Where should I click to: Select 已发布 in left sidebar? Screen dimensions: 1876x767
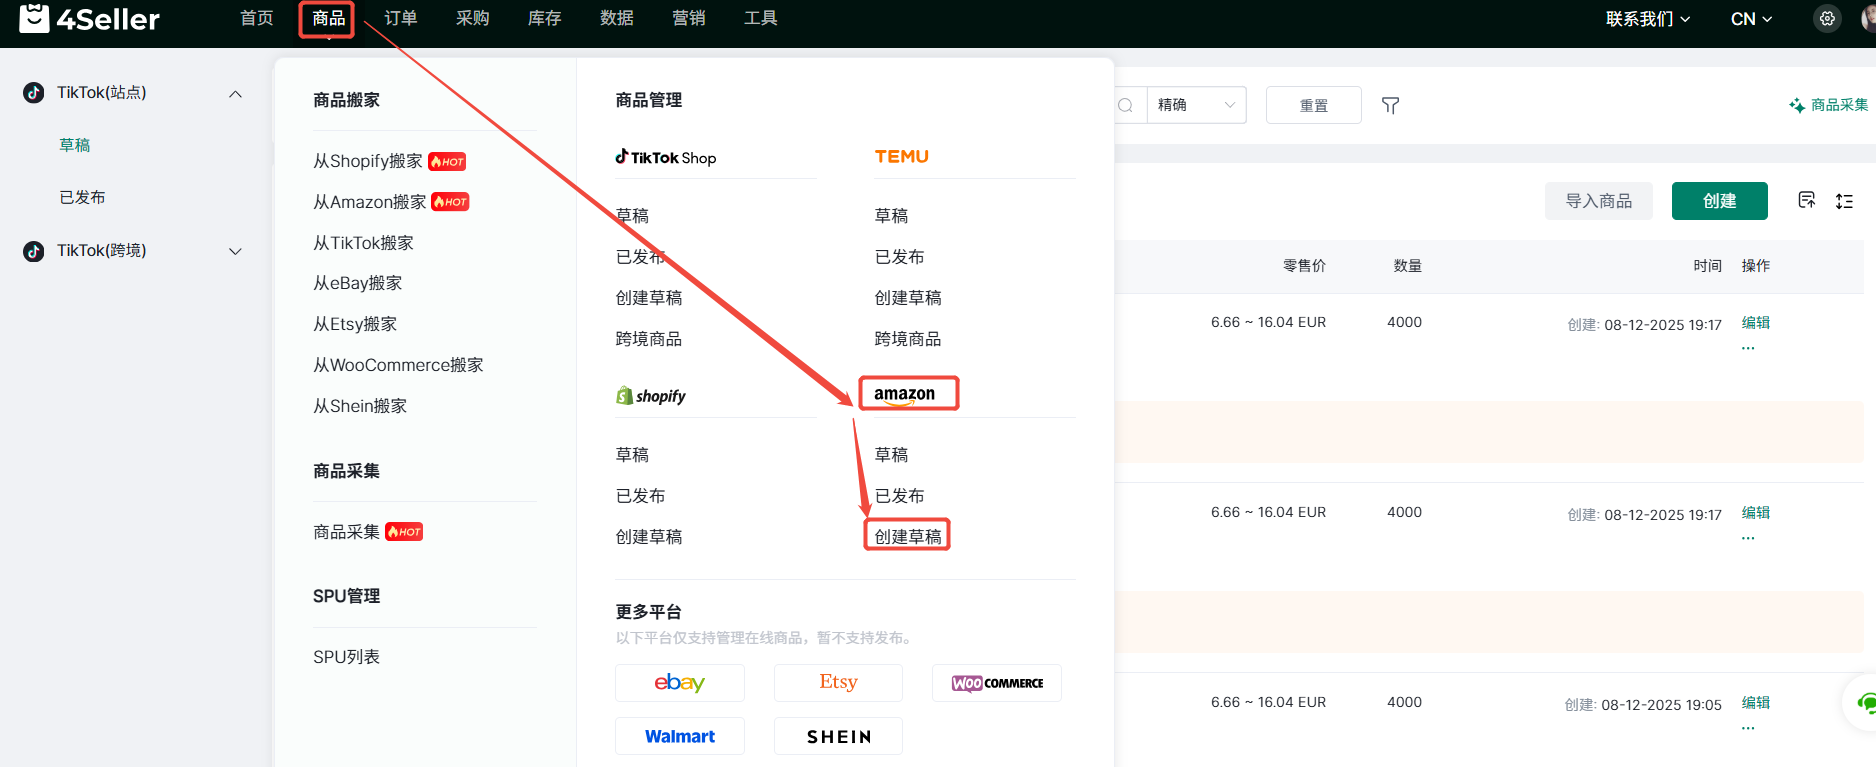[x=82, y=197]
